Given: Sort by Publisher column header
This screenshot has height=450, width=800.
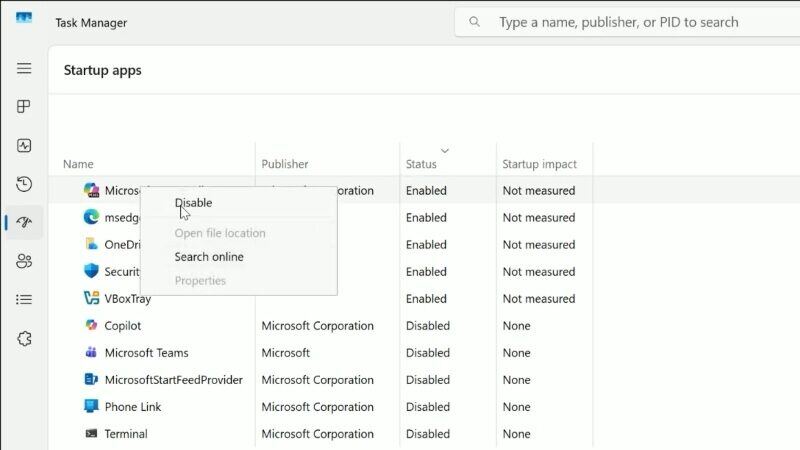Looking at the screenshot, I should coord(285,164).
